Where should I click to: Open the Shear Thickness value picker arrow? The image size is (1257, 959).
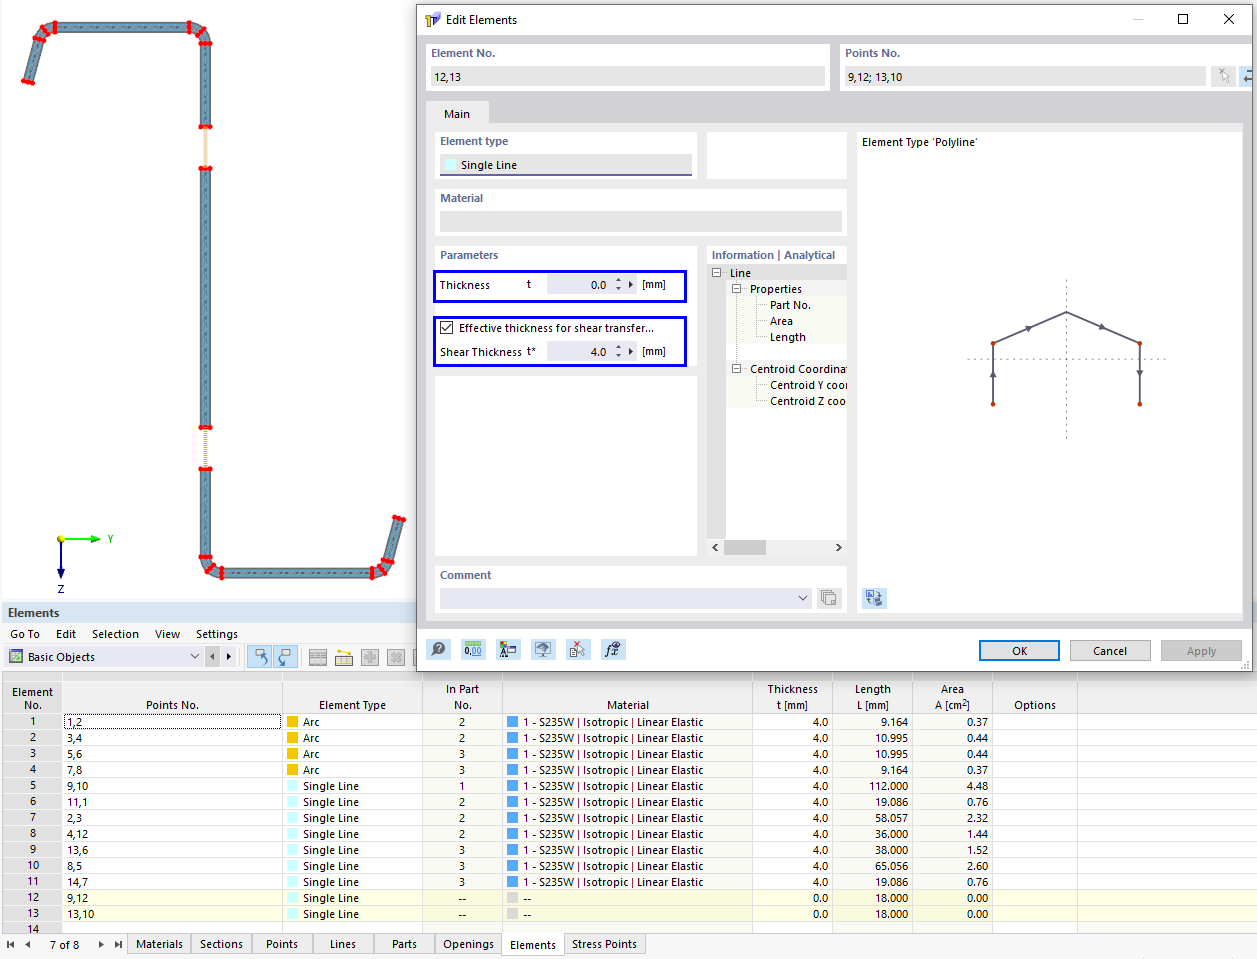(631, 352)
